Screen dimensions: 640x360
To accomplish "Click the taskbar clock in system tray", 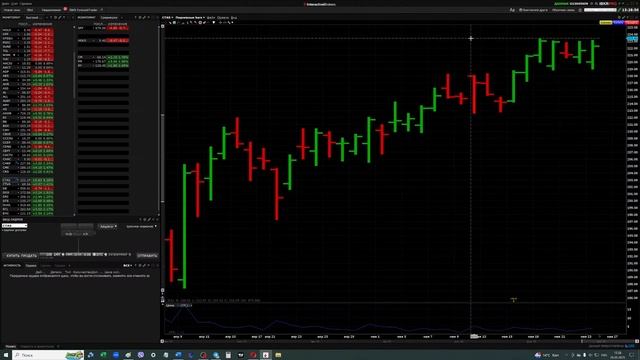I will tap(618, 355).
